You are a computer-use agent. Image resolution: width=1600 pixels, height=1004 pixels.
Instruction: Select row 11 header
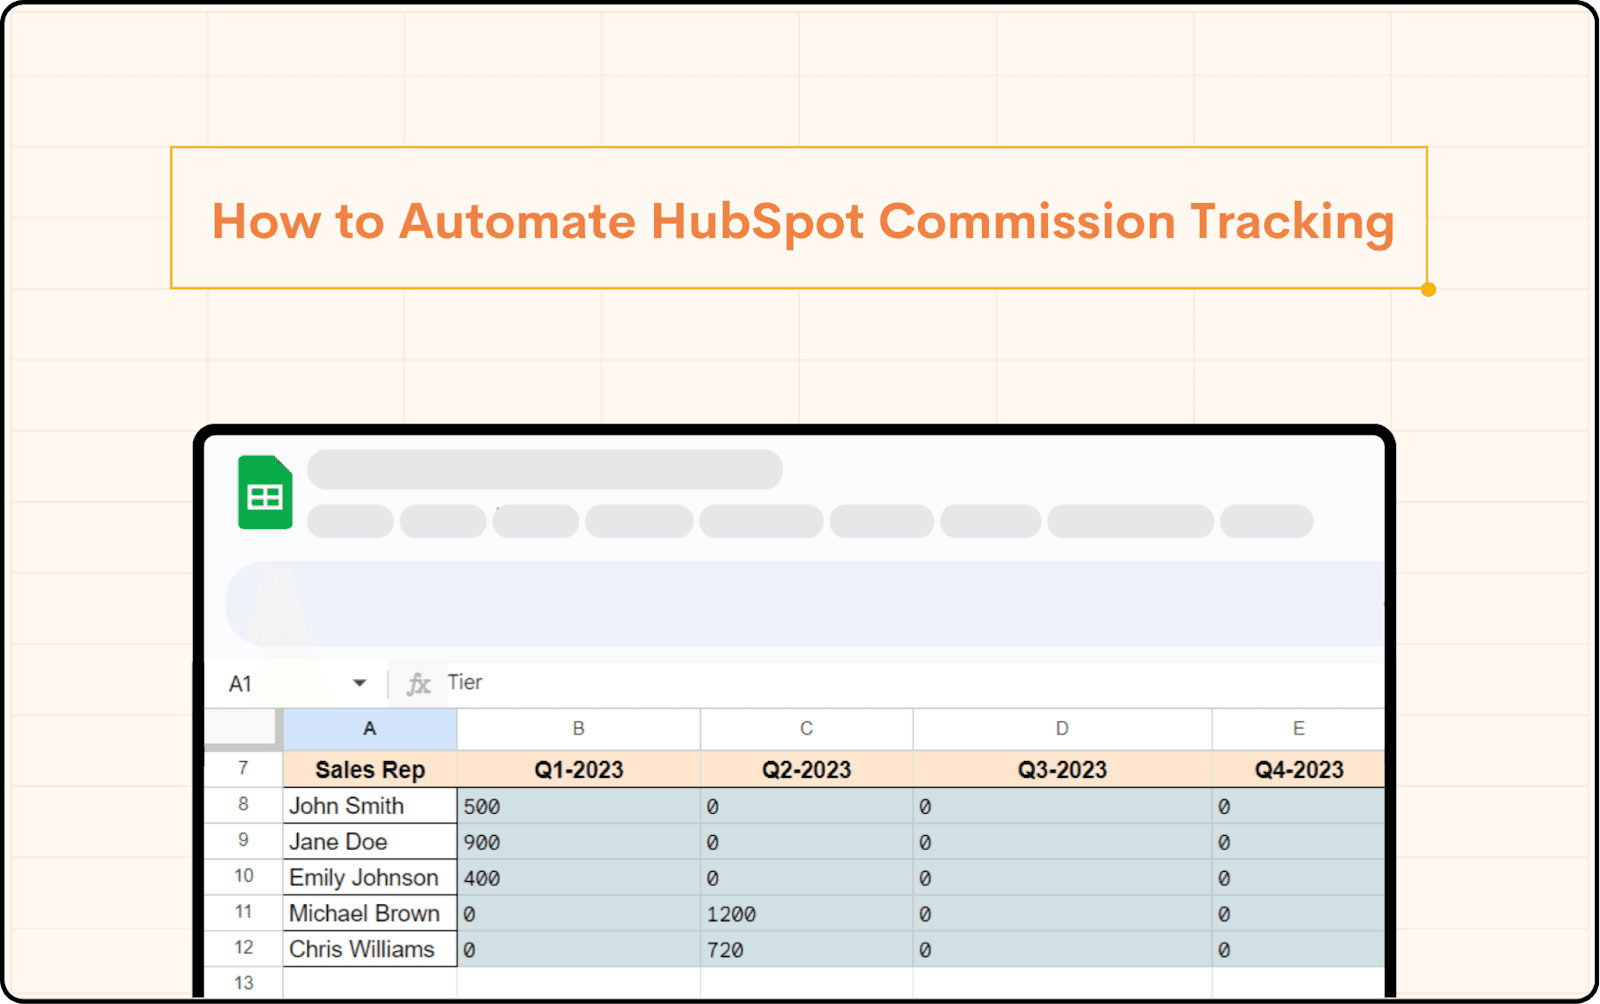coord(243,912)
